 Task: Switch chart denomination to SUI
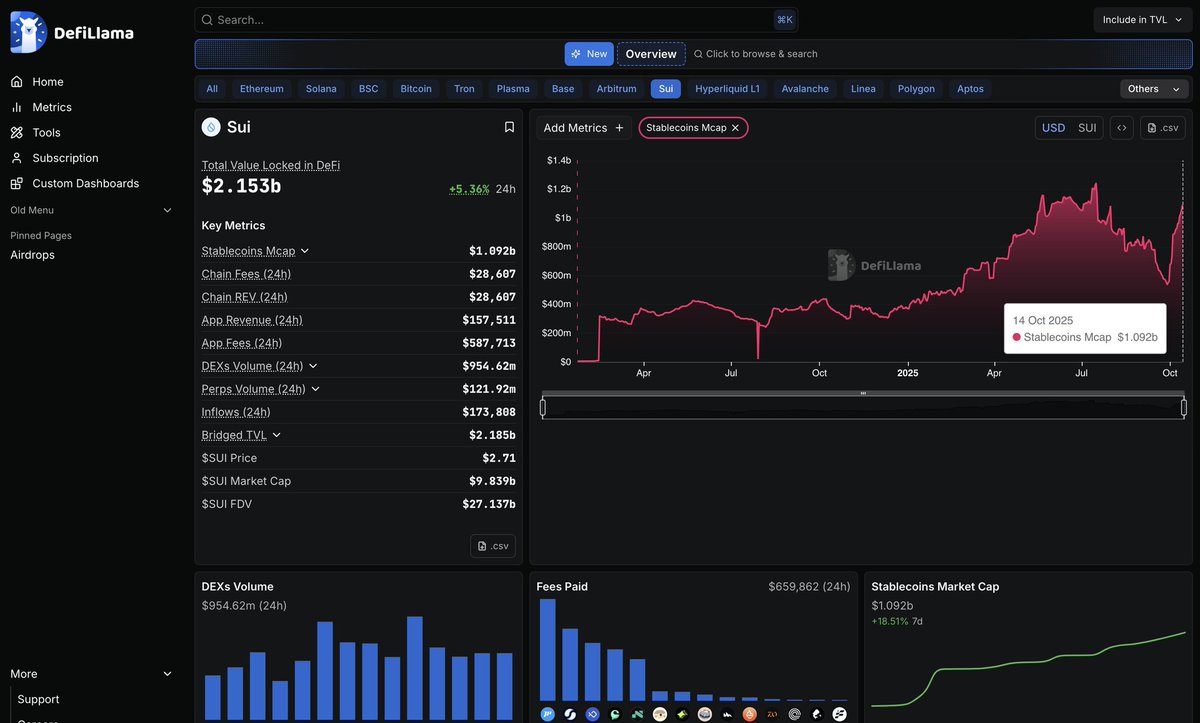1087,128
